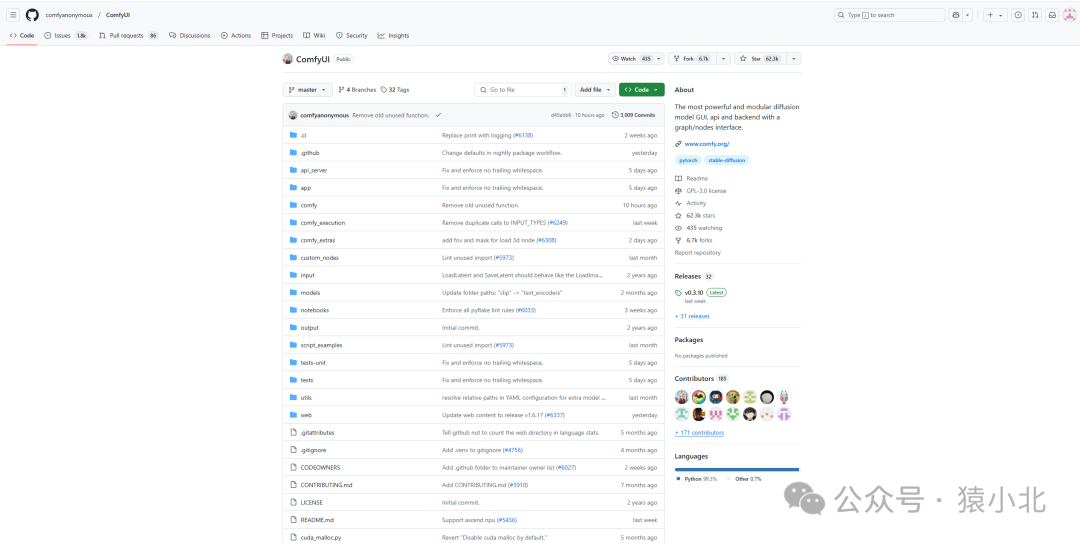Image resolution: width=1080 pixels, height=543 pixels.
Task: Focus the Go to file search field
Action: [x=523, y=90]
